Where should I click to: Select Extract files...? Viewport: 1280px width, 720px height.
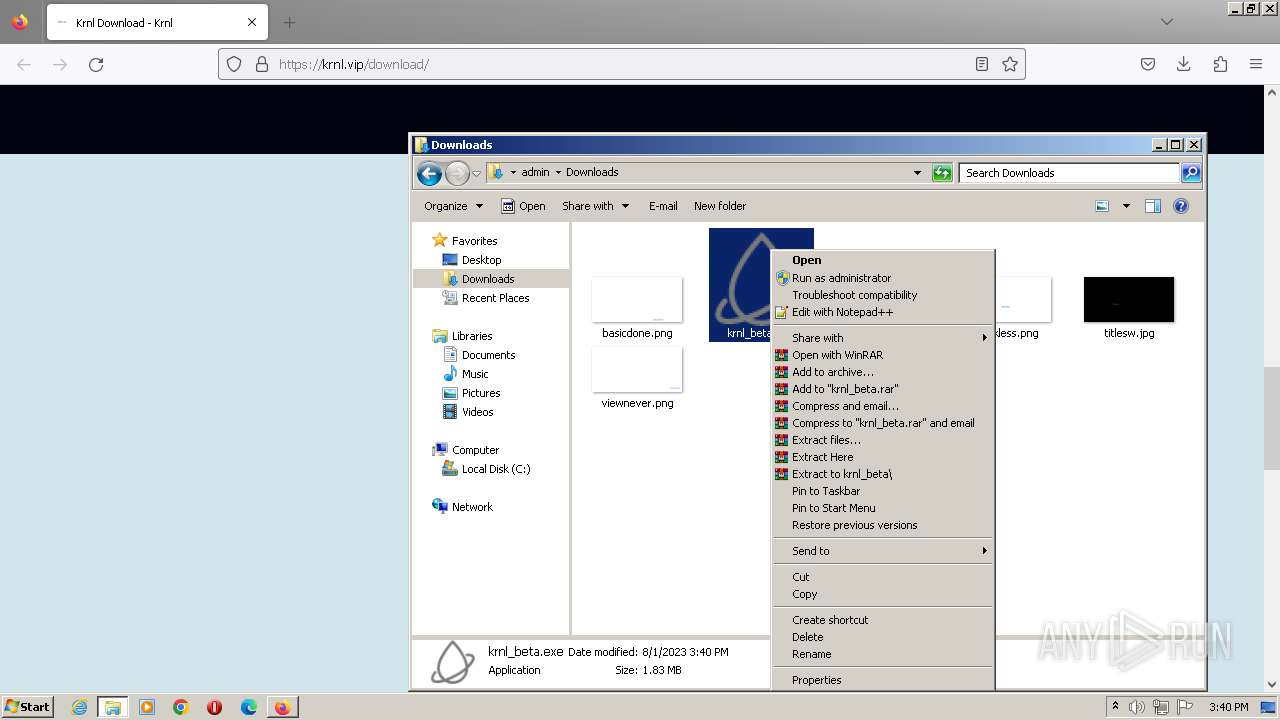(x=884, y=440)
